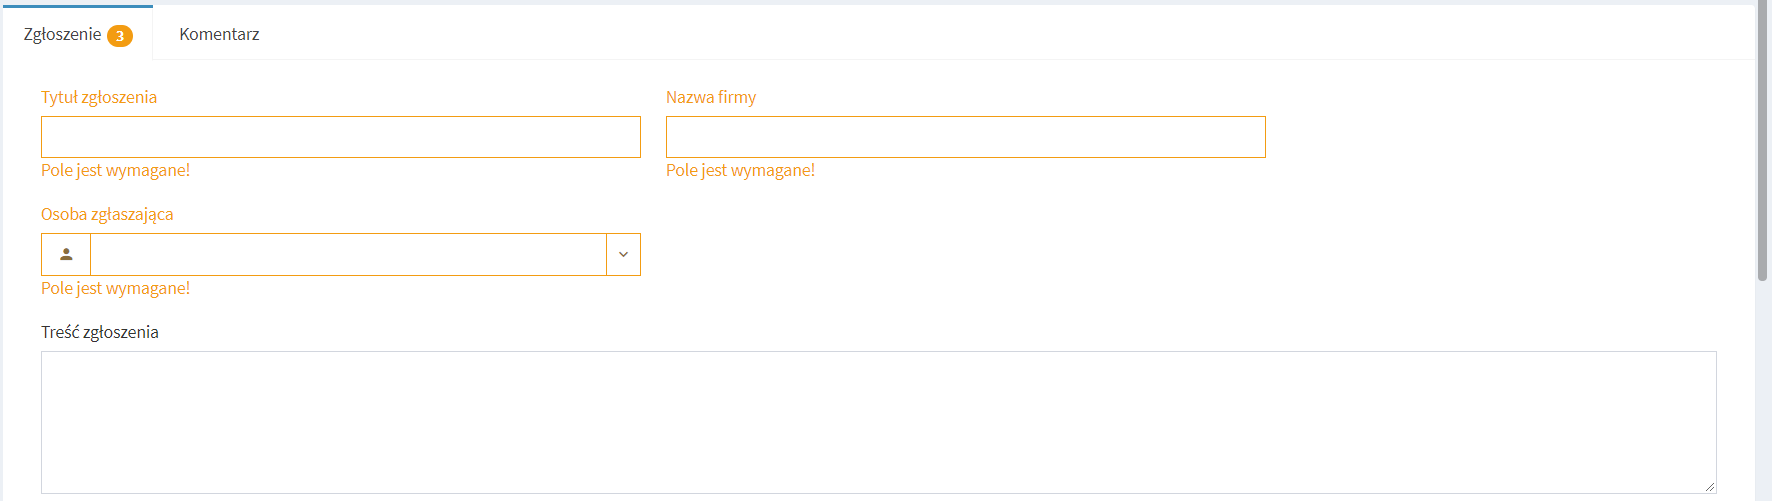Click the scrollbar track below the thumb

click(1763, 390)
